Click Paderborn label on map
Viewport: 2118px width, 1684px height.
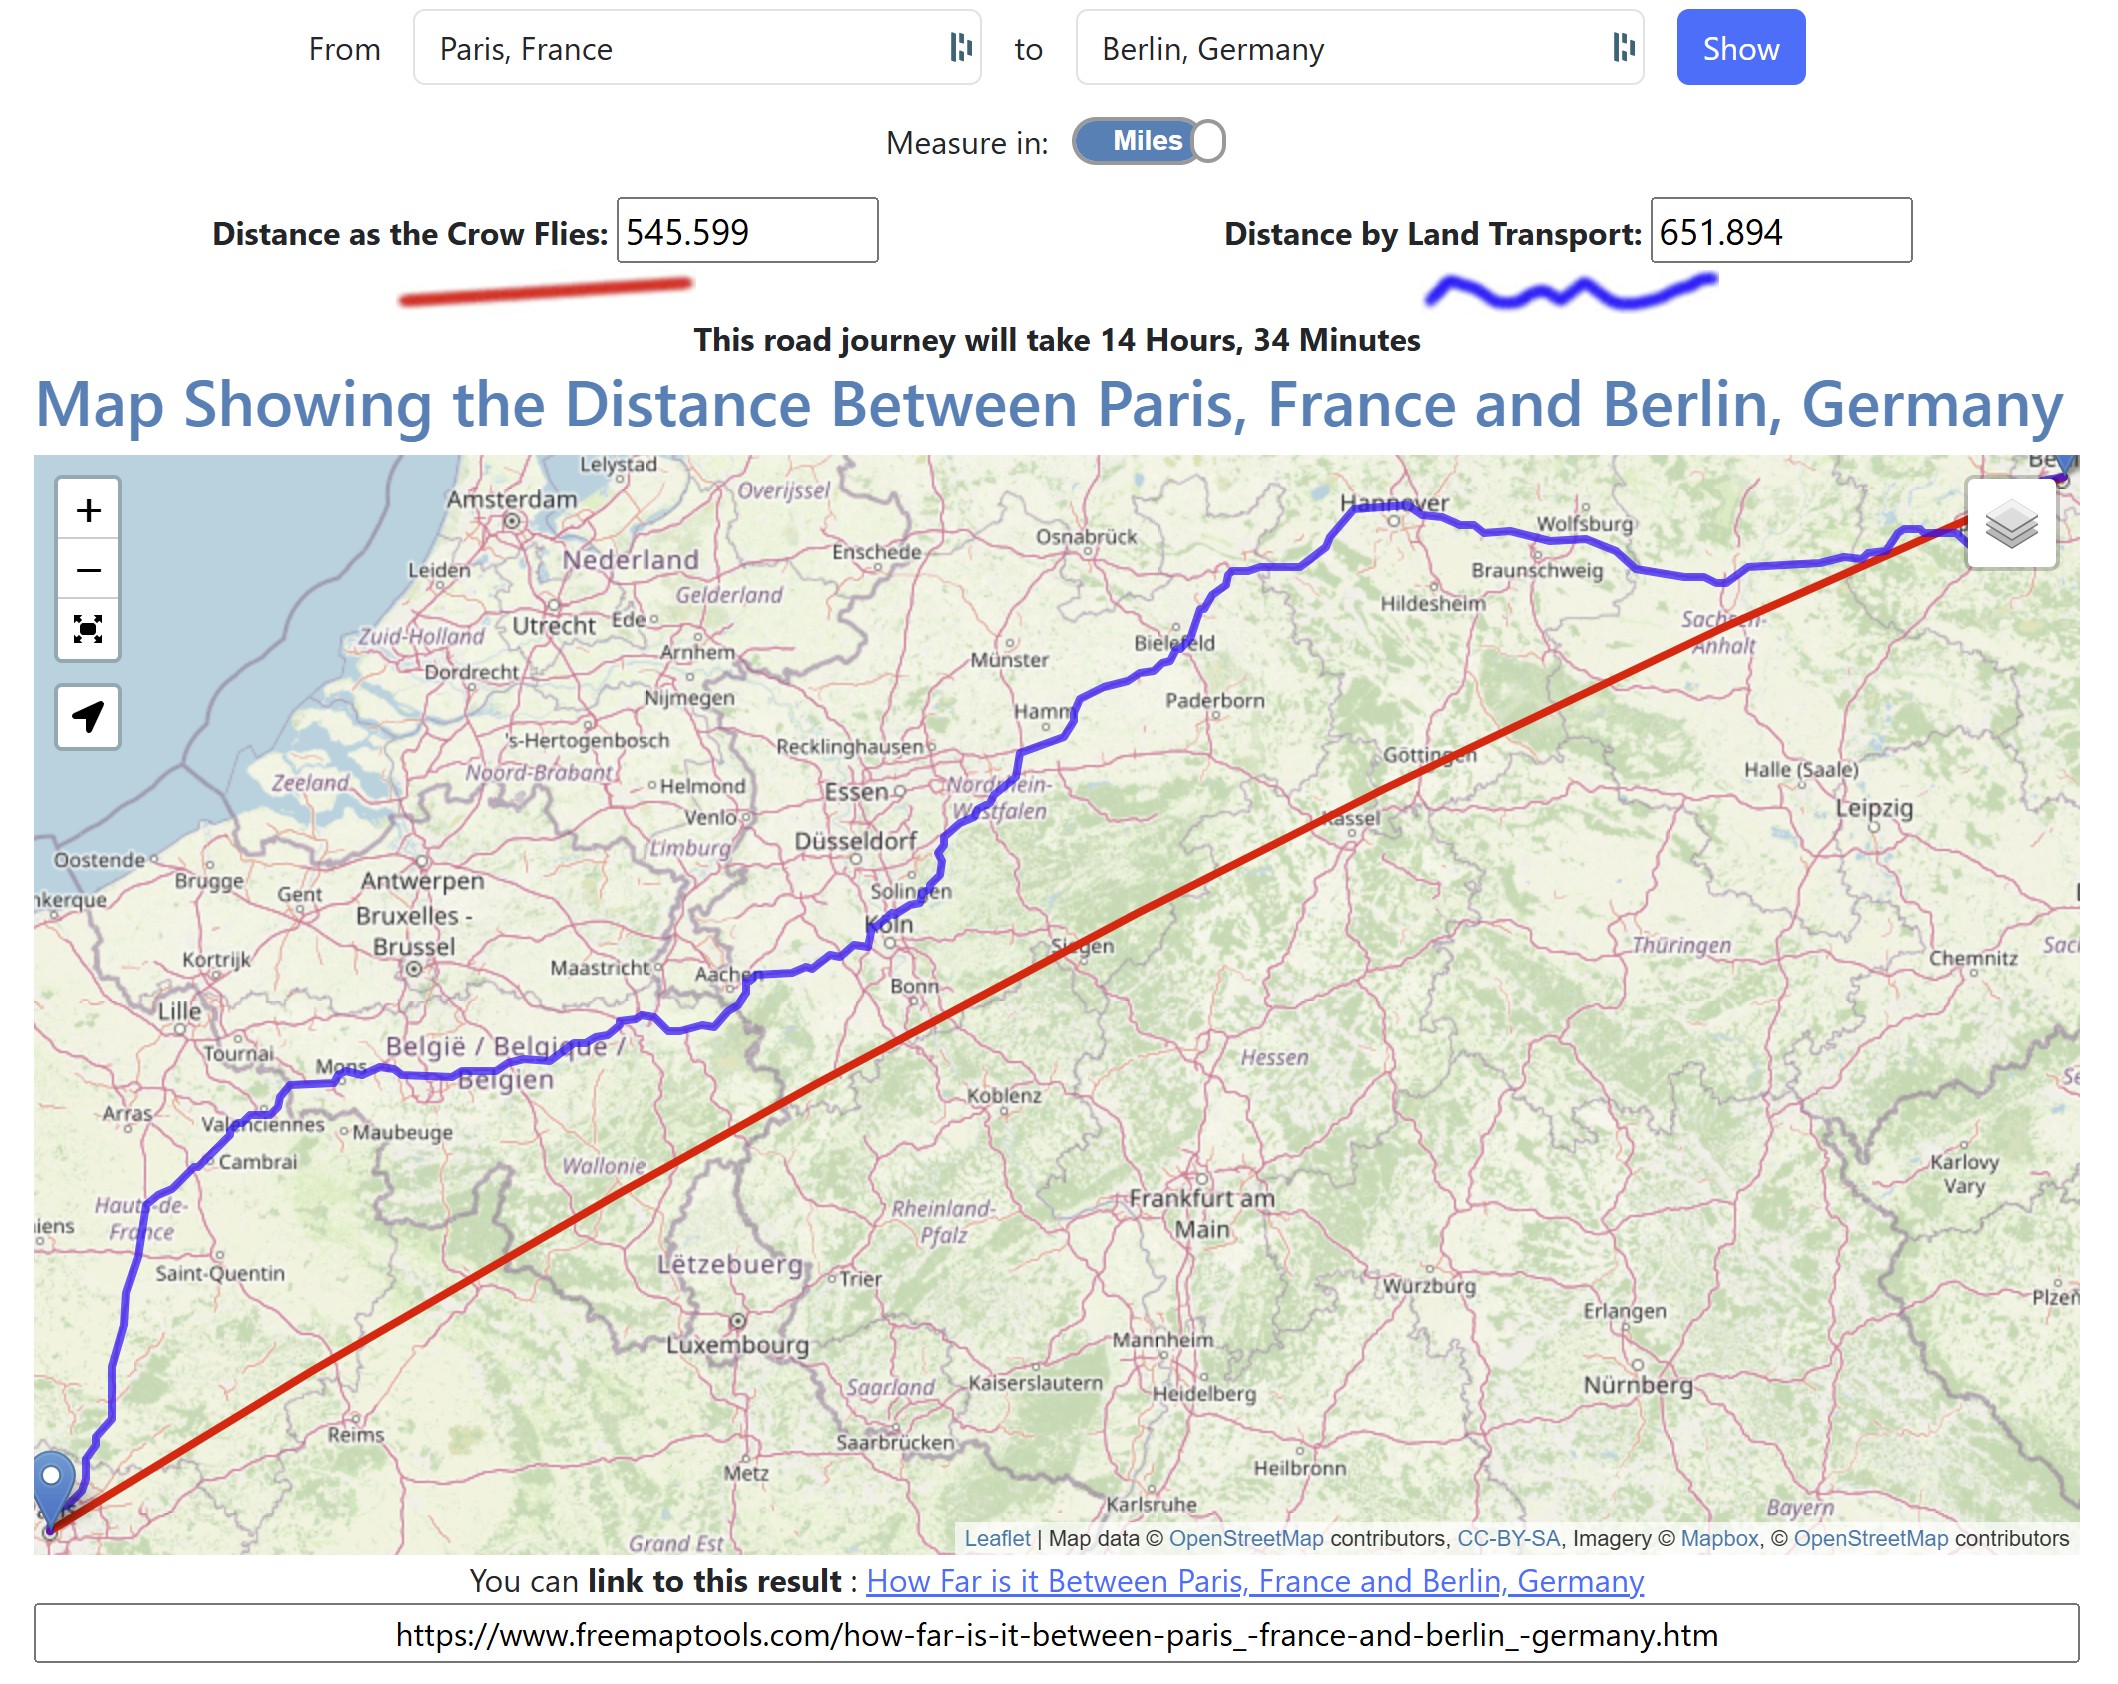tap(1215, 700)
